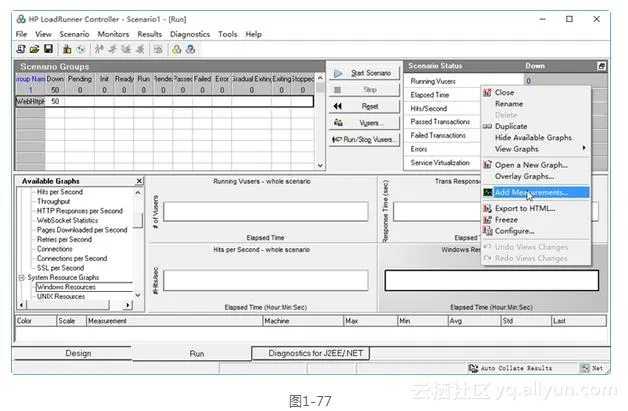Click the blue circles toolbar icon
This screenshot has height=411, width=628.
point(191,49)
